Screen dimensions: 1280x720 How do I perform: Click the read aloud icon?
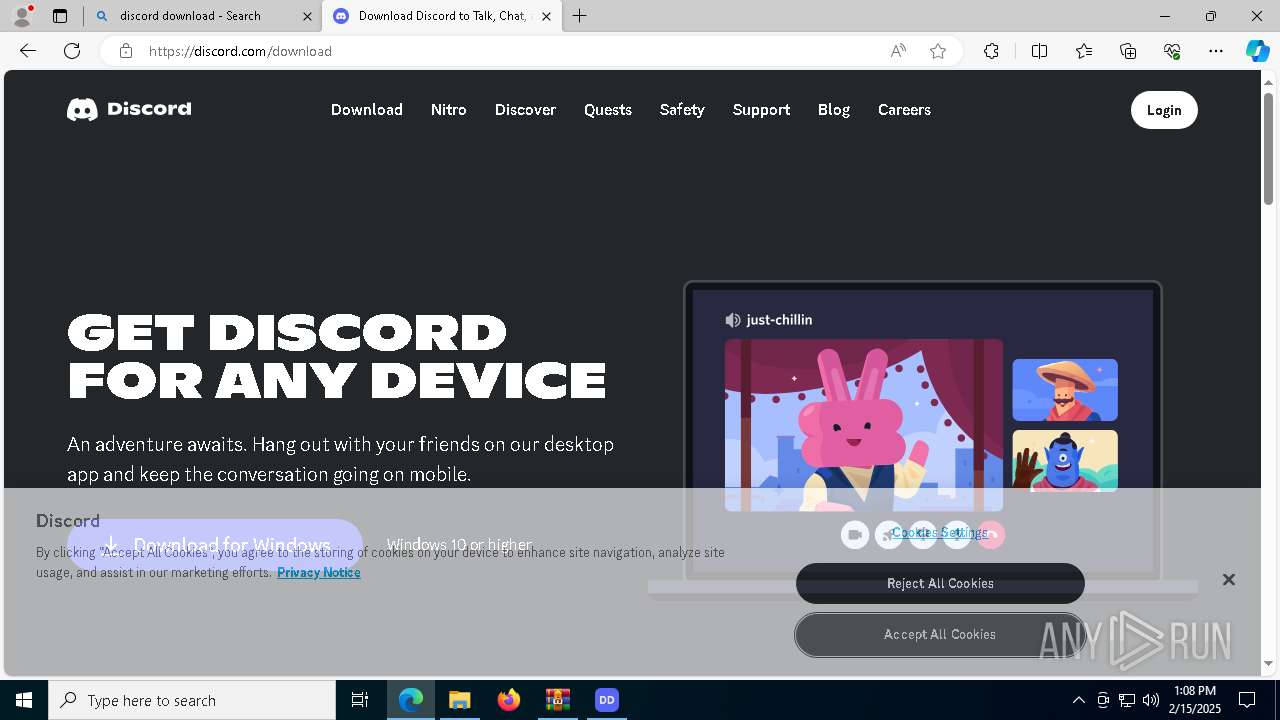[x=898, y=51]
